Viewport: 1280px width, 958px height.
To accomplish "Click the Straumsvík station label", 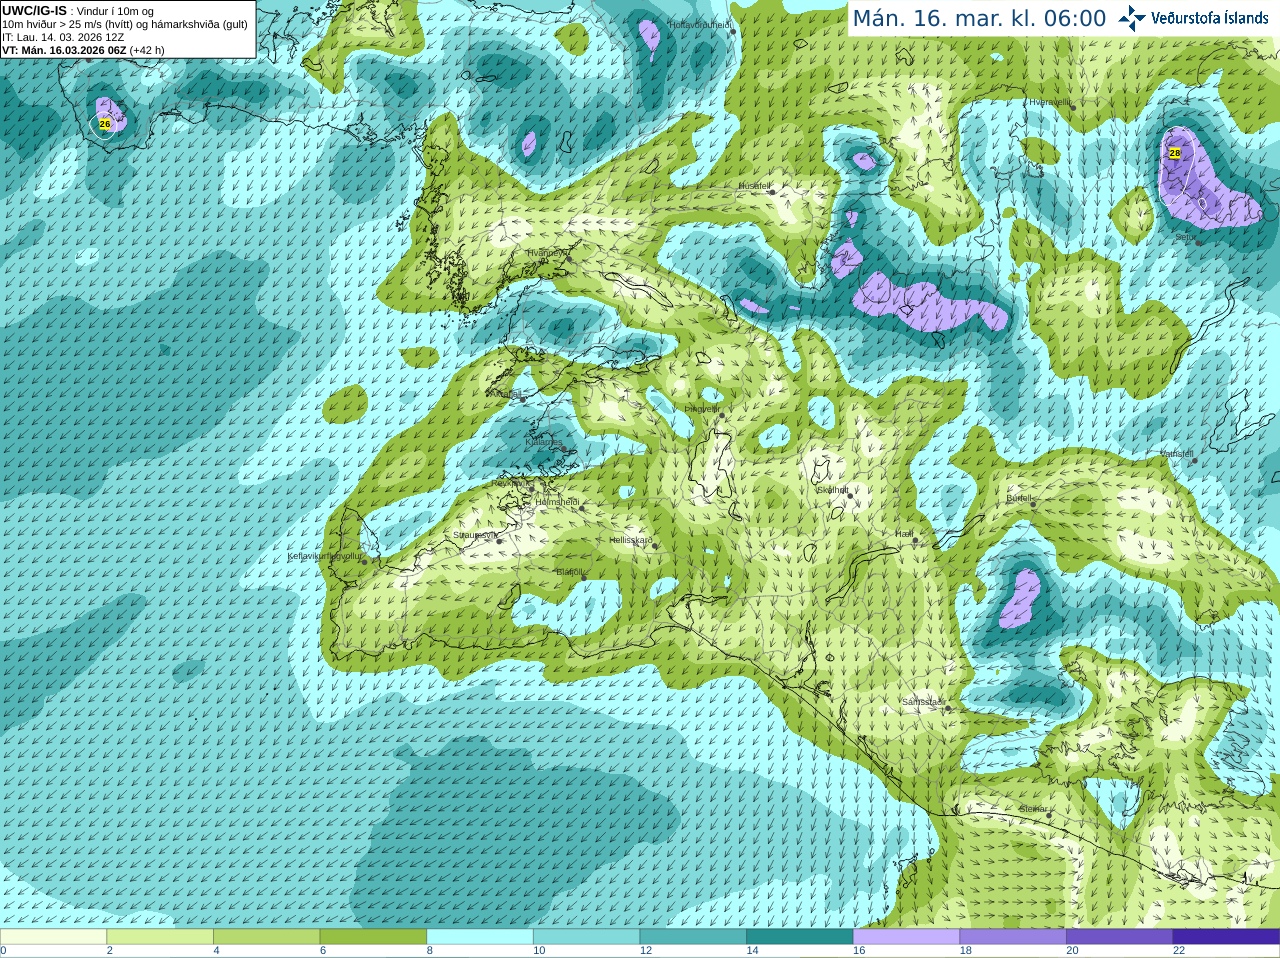I will click(475, 535).
